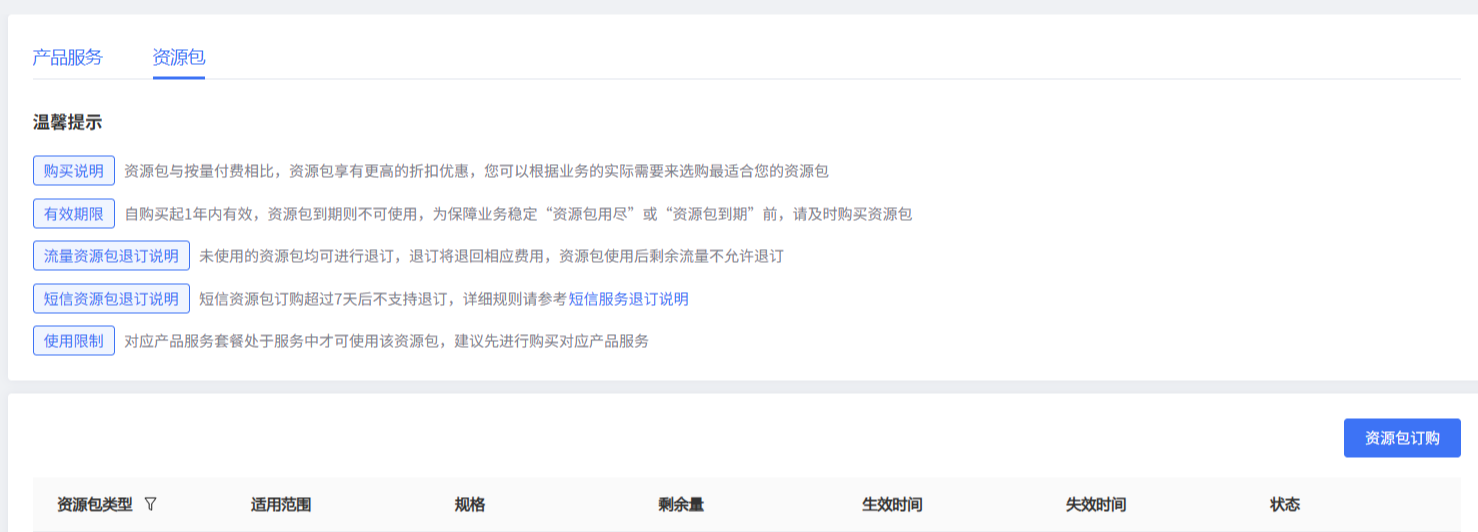Click the 短信资源包退订说明 tag
The width and height of the screenshot is (1478, 532).
click(111, 299)
